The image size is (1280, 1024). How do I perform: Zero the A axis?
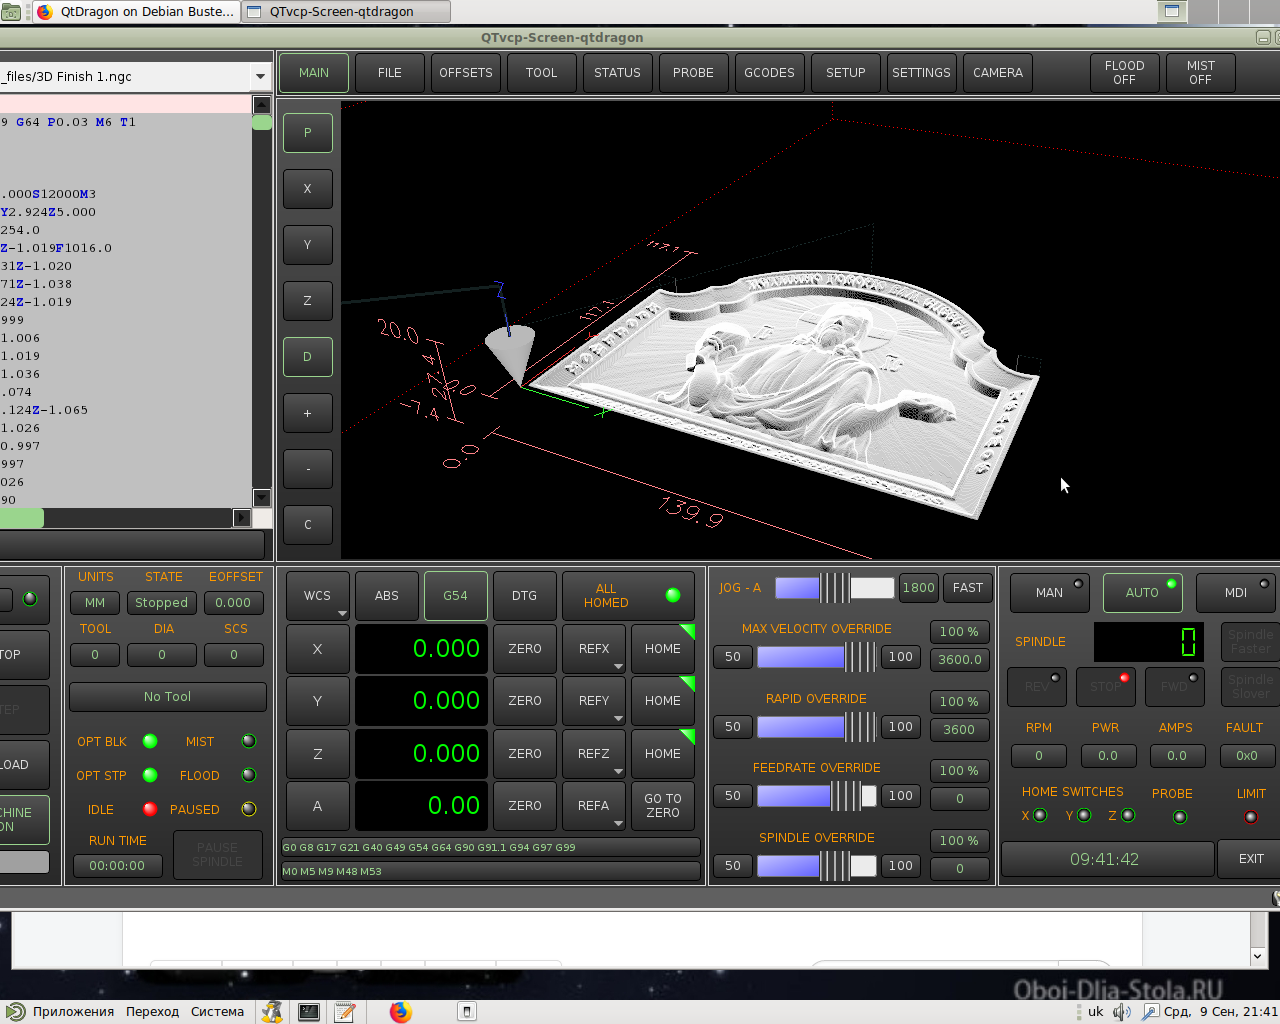524,806
